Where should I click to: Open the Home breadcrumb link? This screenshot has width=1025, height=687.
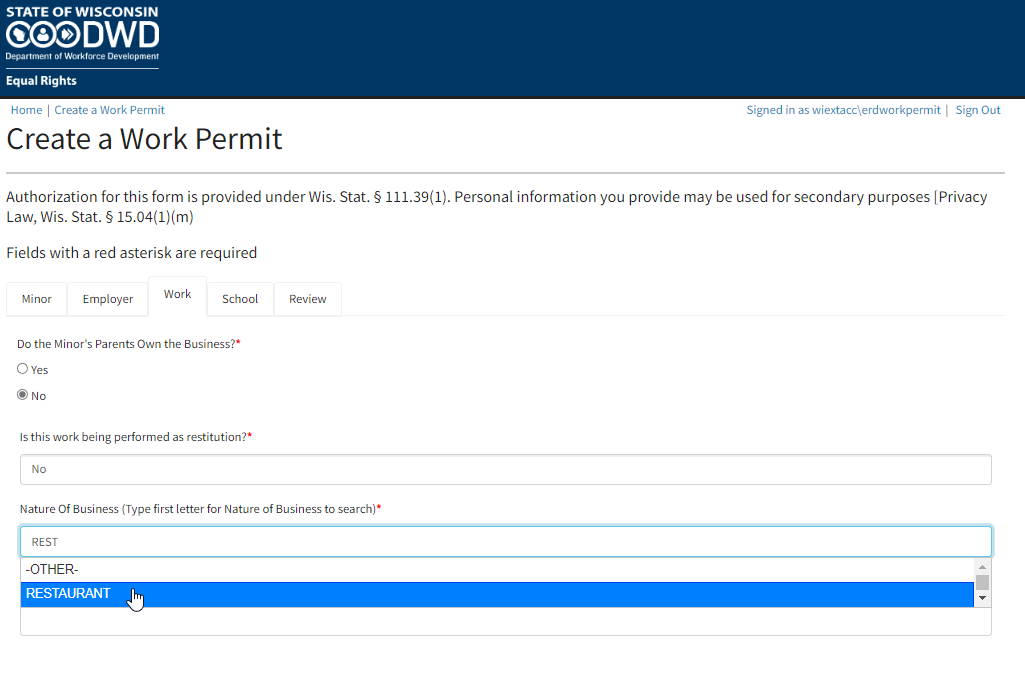(26, 110)
